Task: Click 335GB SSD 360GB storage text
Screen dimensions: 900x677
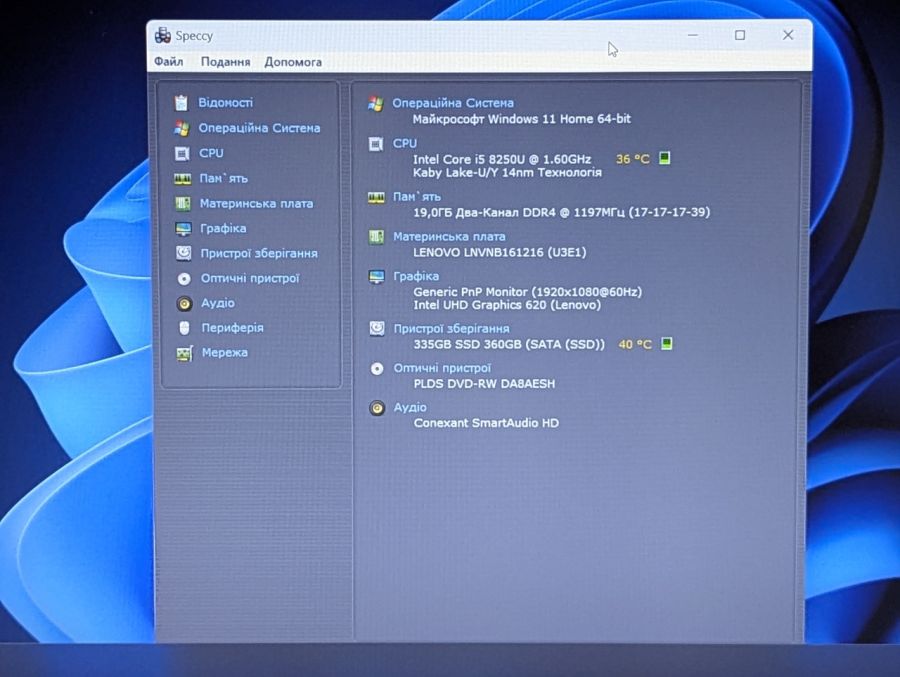Action: click(x=509, y=345)
